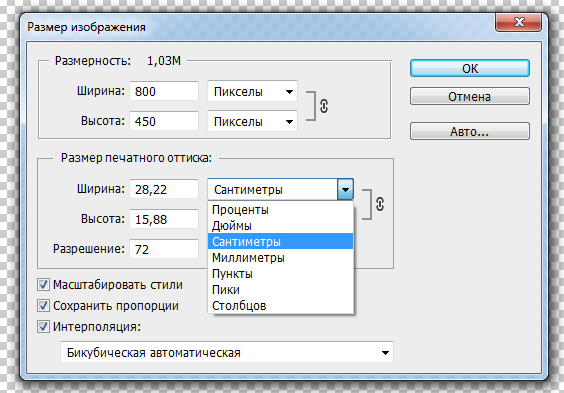Click the Разрешение: label
The height and width of the screenshot is (393, 564).
[88, 249]
